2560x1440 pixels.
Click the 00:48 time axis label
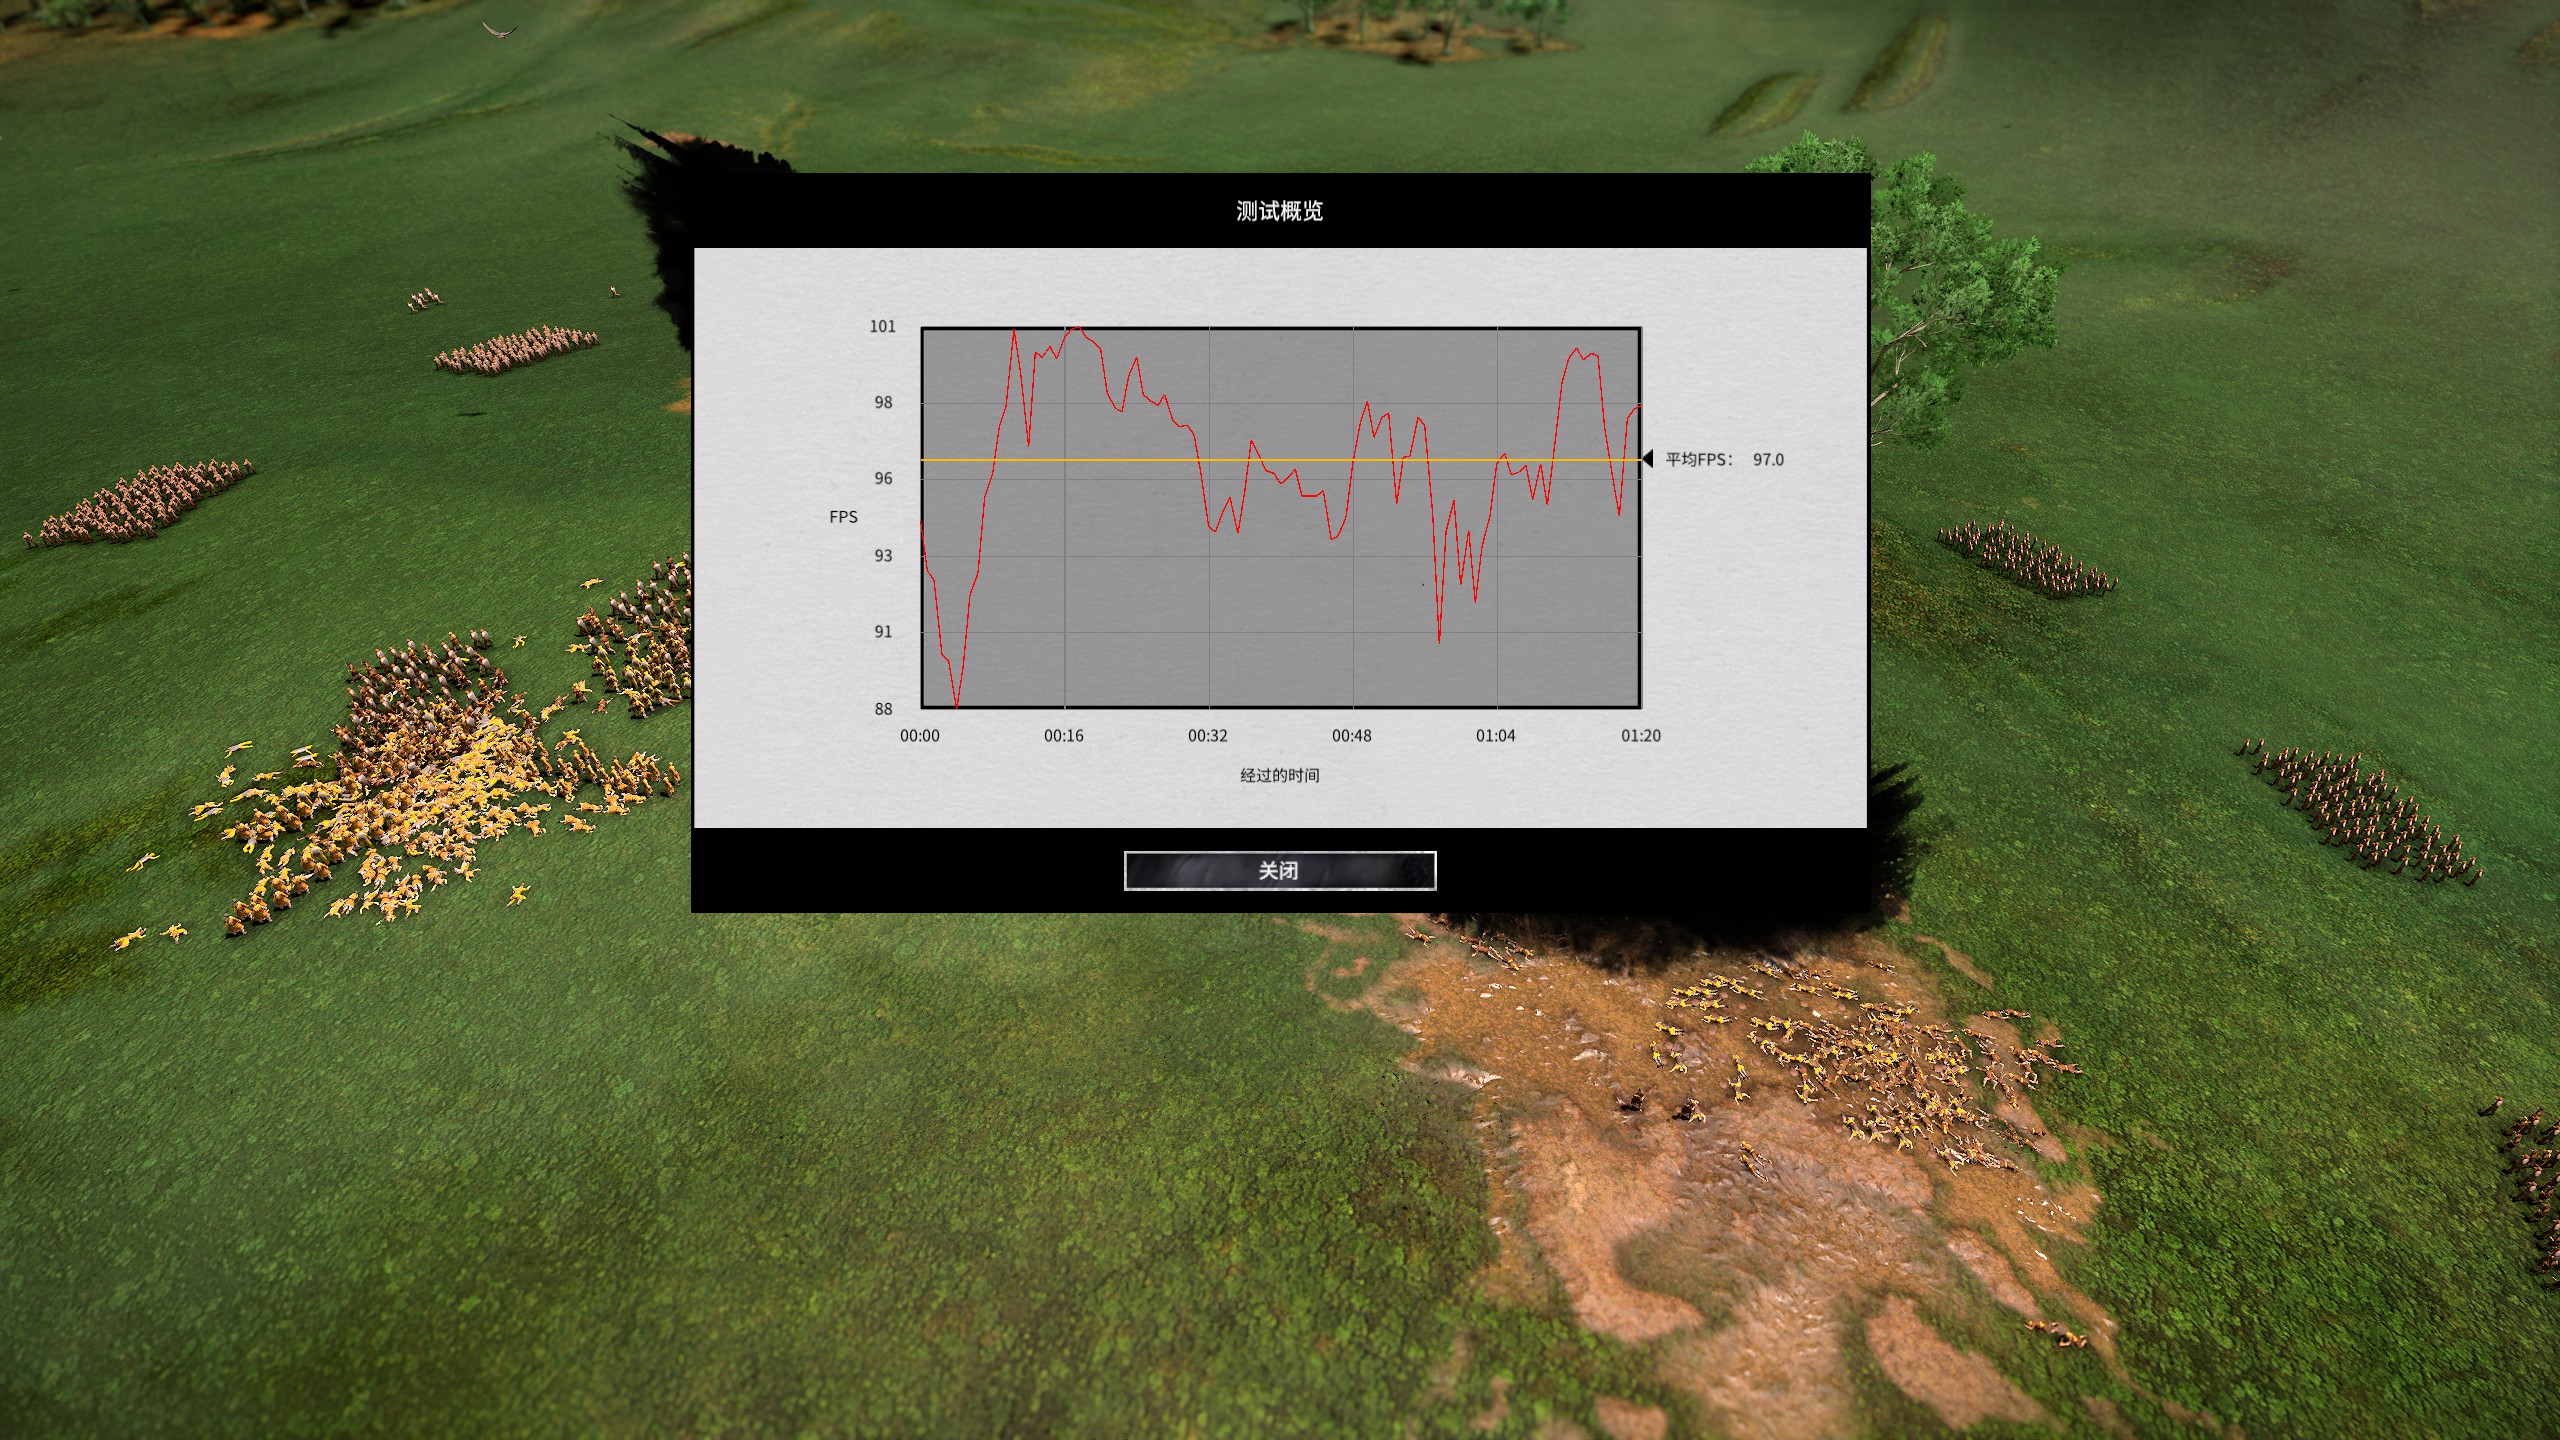coord(1351,736)
